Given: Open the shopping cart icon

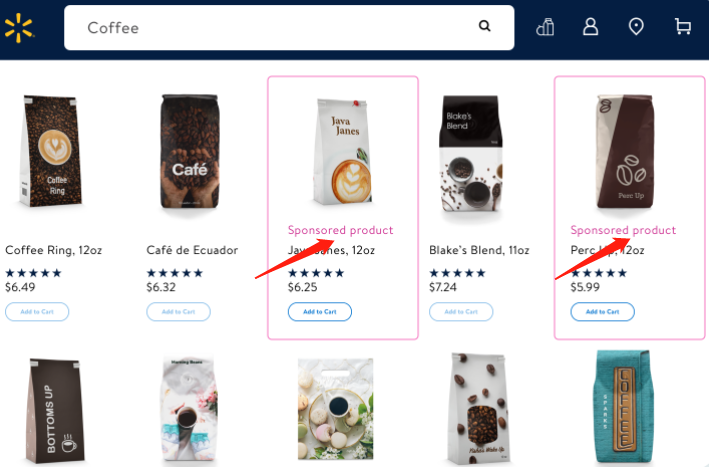Looking at the screenshot, I should [x=683, y=27].
